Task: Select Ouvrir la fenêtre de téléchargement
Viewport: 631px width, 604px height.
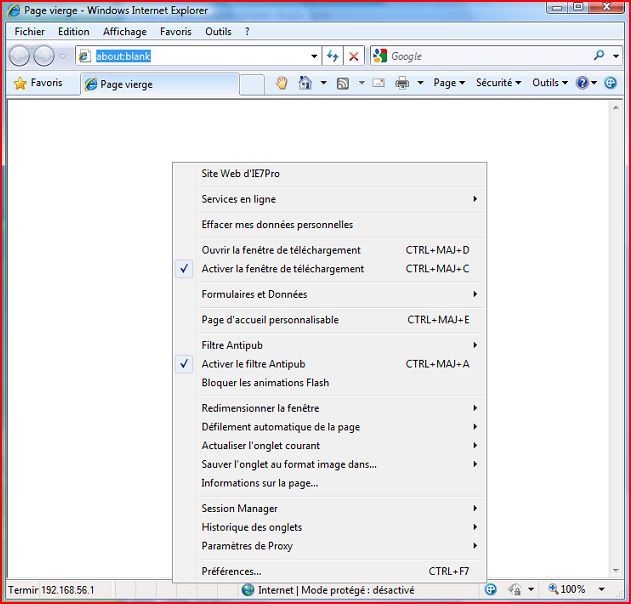Action: pyautogui.click(x=330, y=250)
